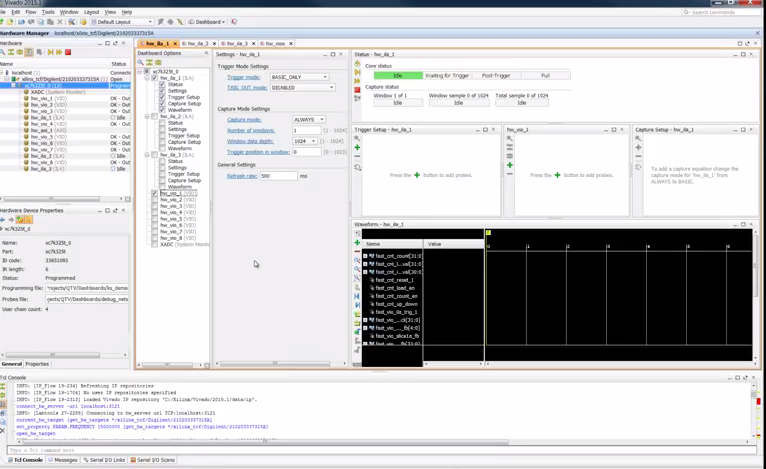Click the search icon in Dashboard Options
This screenshot has height=469, width=766.
141,63
